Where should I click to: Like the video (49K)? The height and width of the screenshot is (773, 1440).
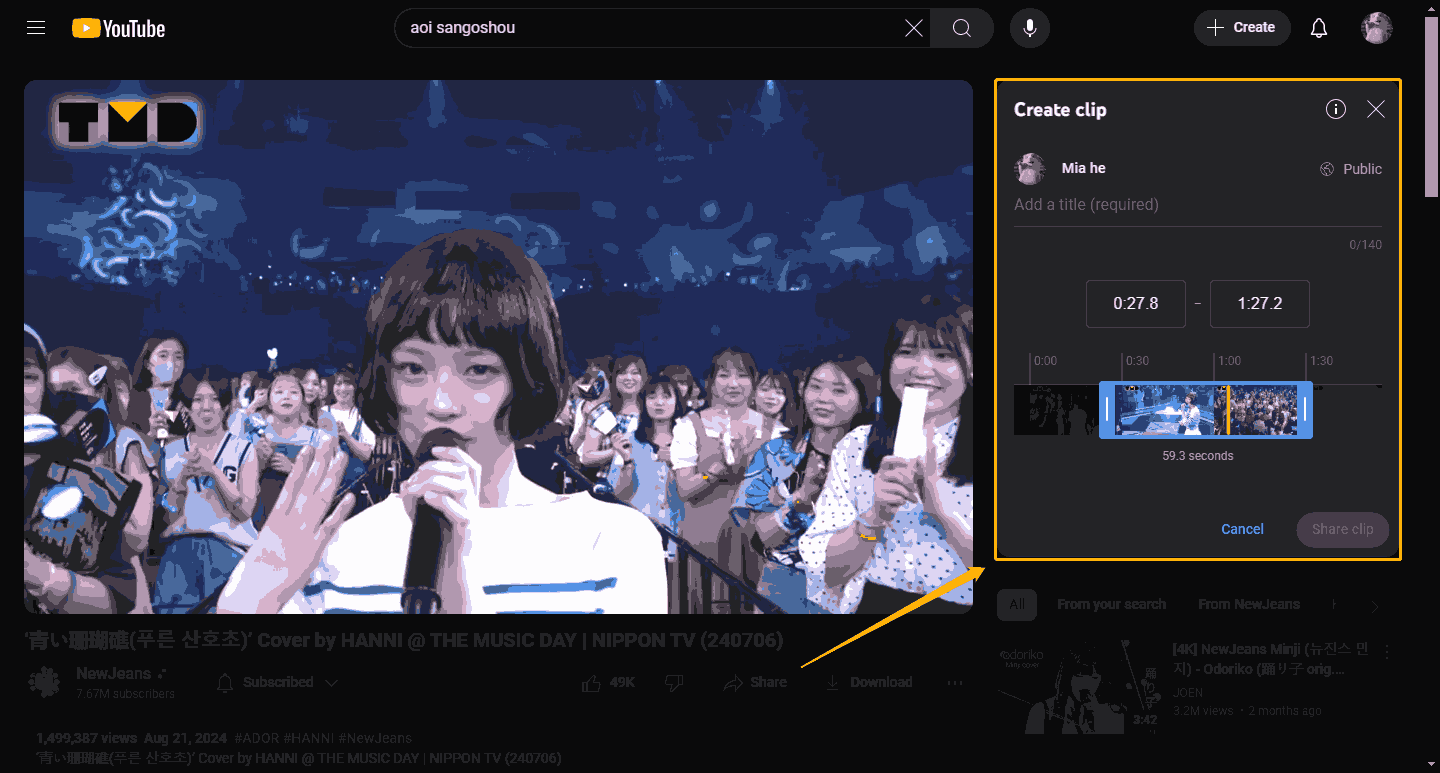click(608, 682)
